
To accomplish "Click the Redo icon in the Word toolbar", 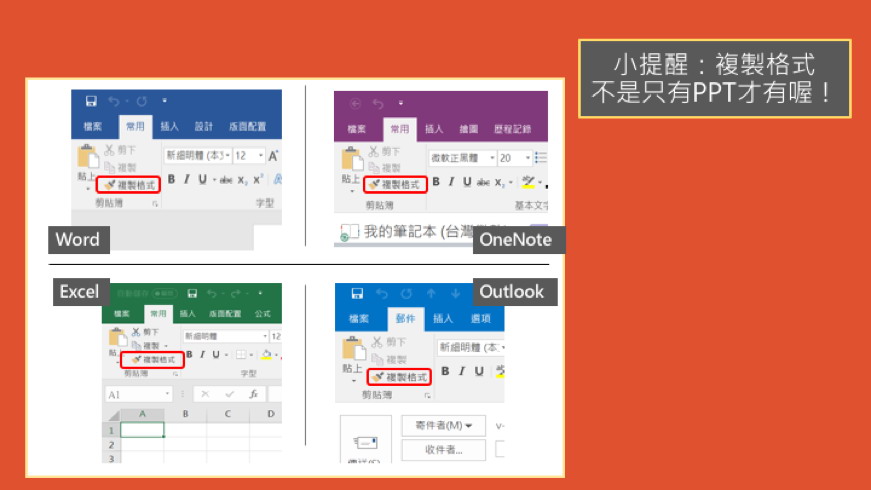I will pyautogui.click(x=142, y=101).
